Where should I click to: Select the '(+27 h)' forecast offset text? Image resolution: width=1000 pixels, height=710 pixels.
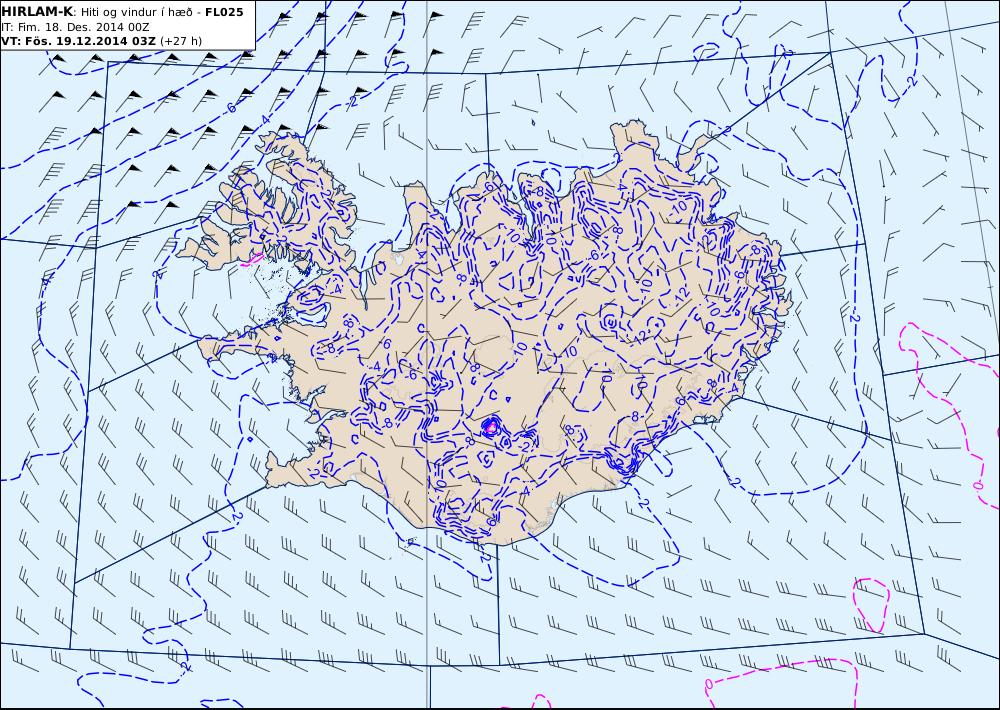click(x=180, y=41)
